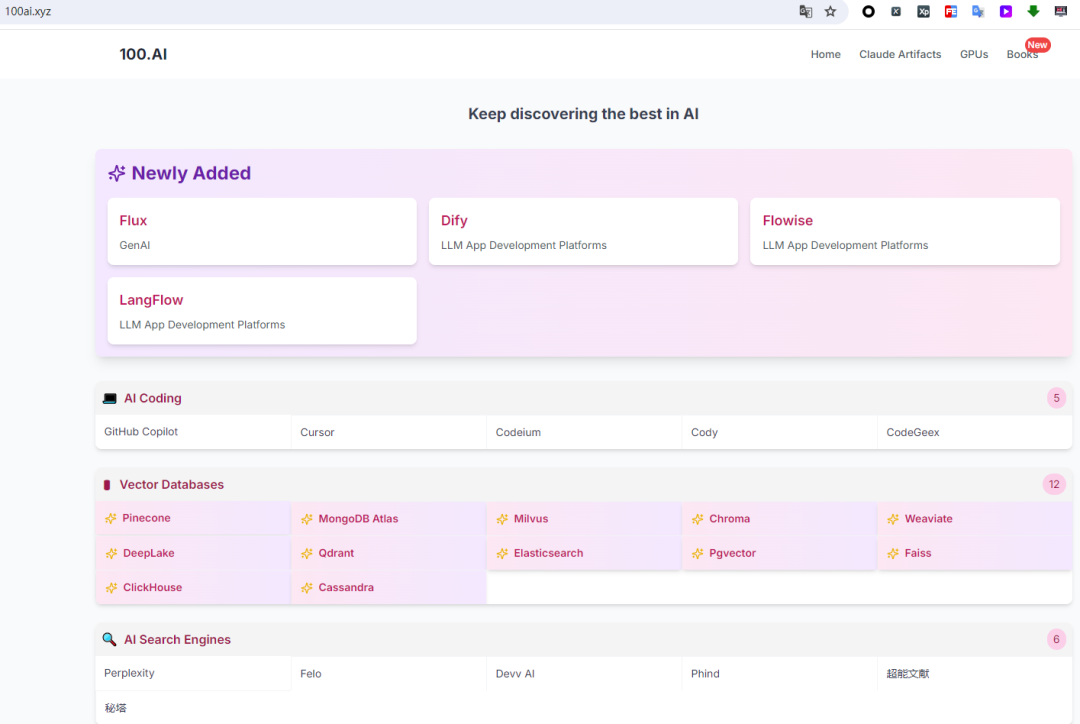Open the Flux GenAI card
This screenshot has width=1080, height=724.
(262, 231)
